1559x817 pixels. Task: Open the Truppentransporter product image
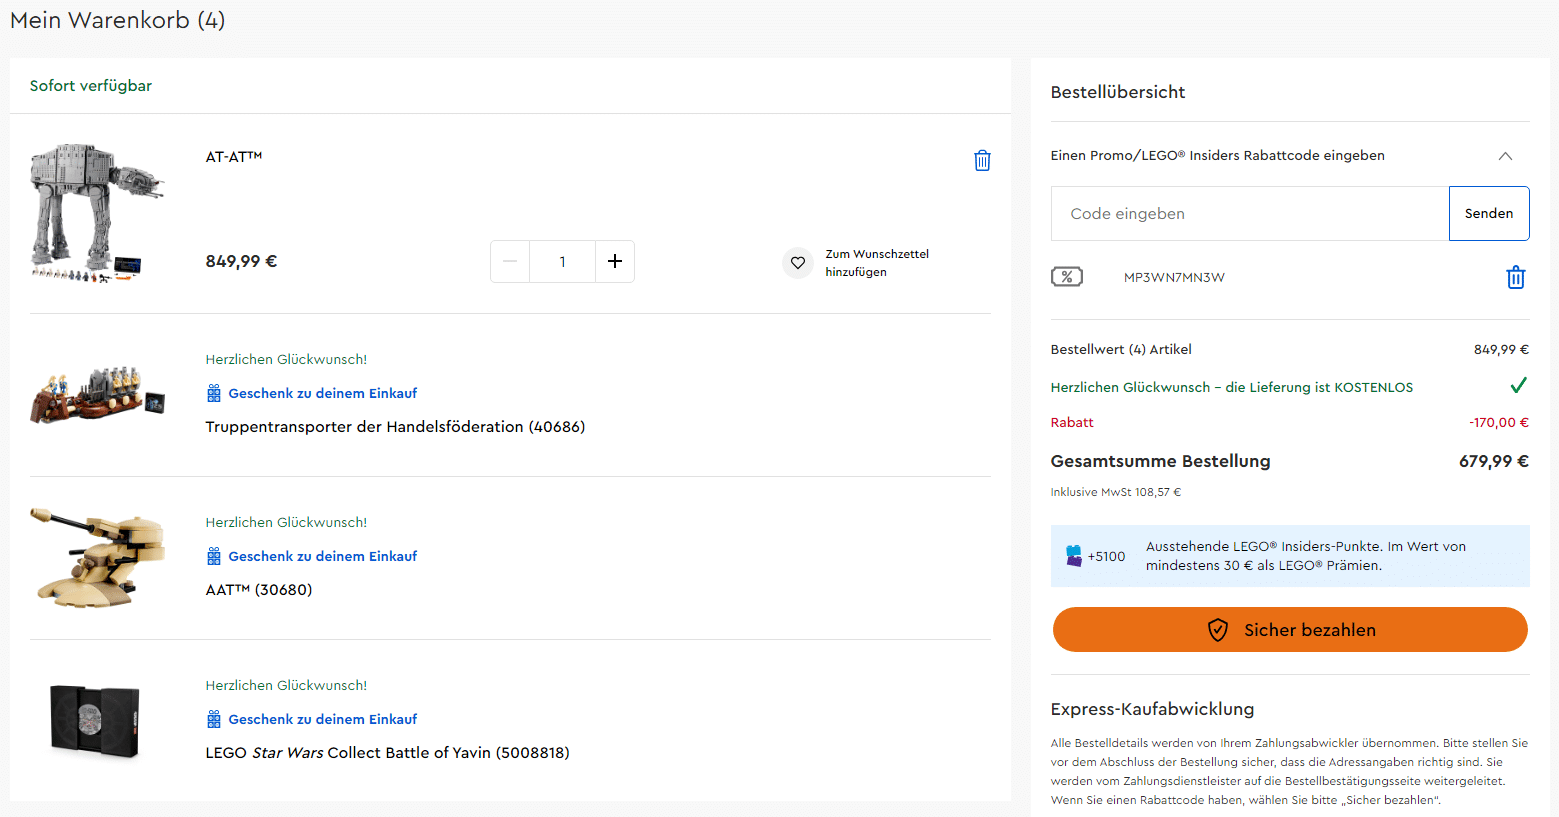[98, 394]
